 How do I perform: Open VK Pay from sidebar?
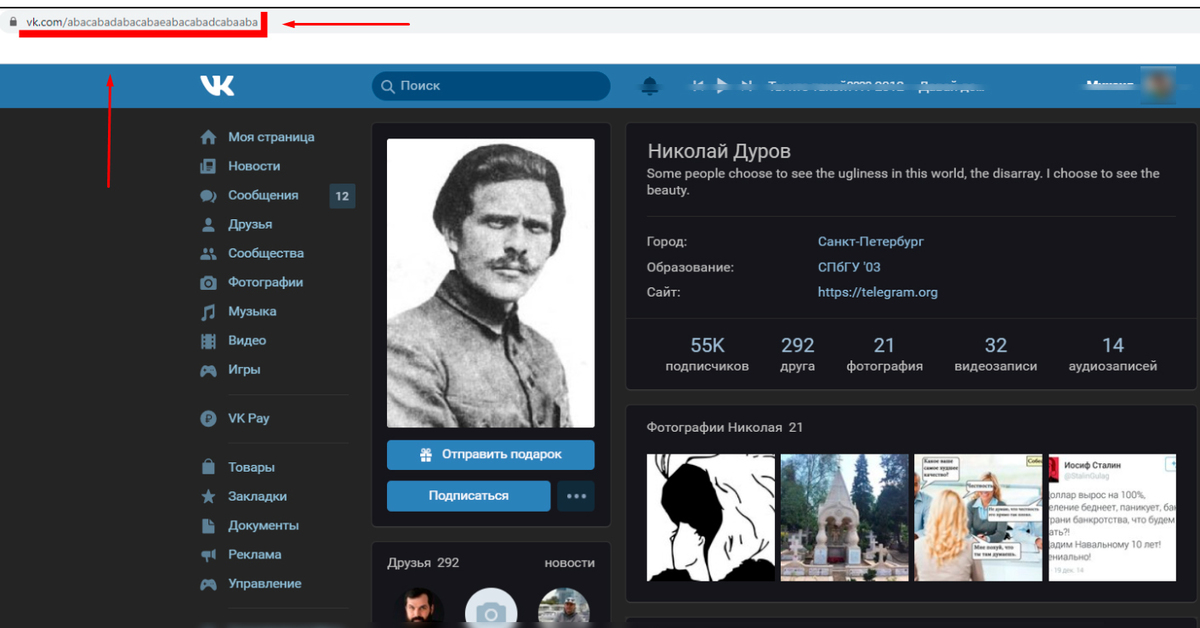tap(248, 418)
